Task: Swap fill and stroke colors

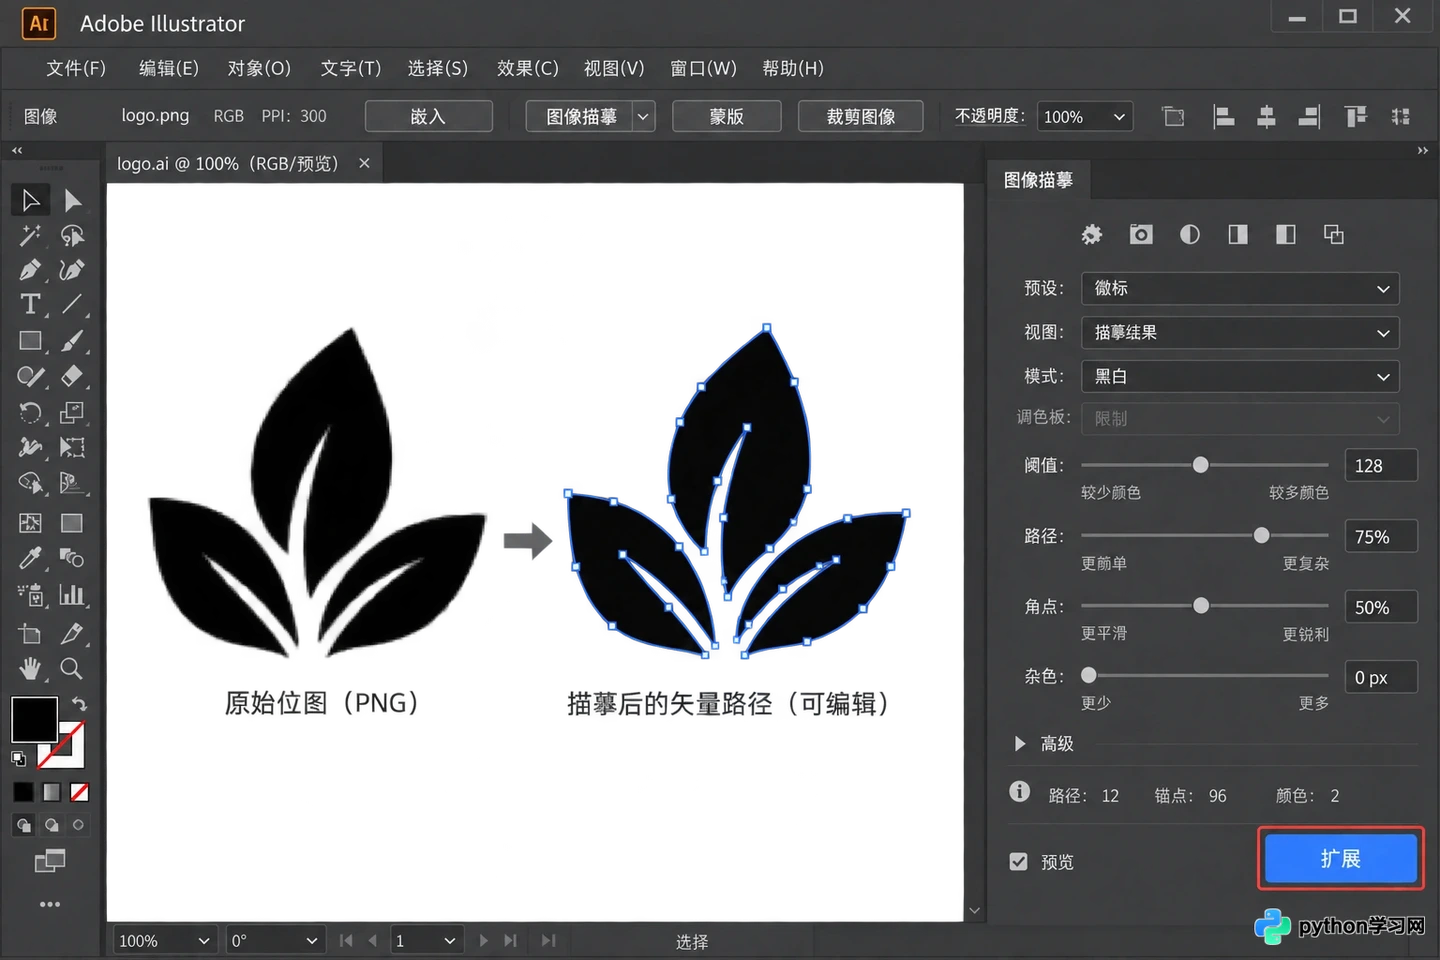Action: pyautogui.click(x=79, y=704)
